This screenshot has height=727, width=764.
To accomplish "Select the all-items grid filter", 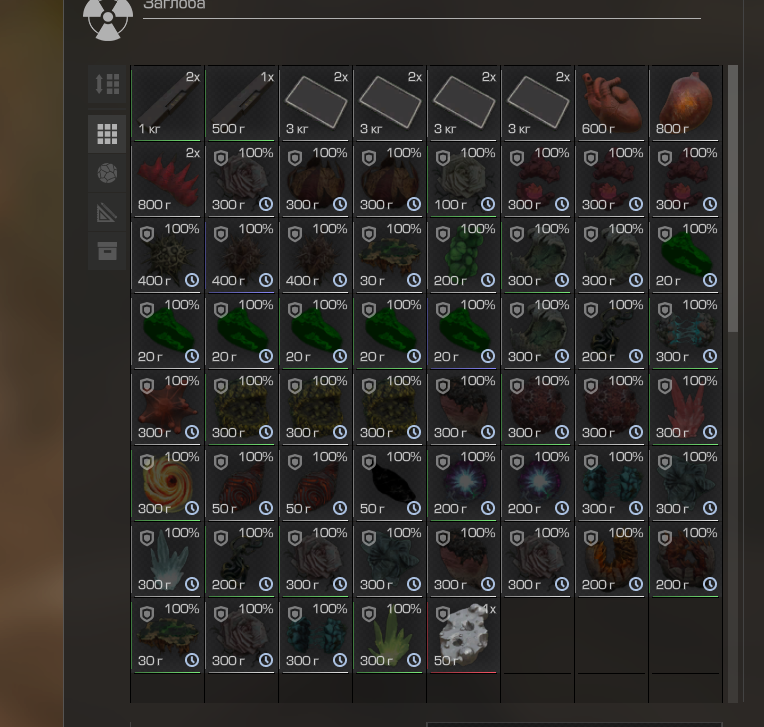I will pyautogui.click(x=107, y=134).
